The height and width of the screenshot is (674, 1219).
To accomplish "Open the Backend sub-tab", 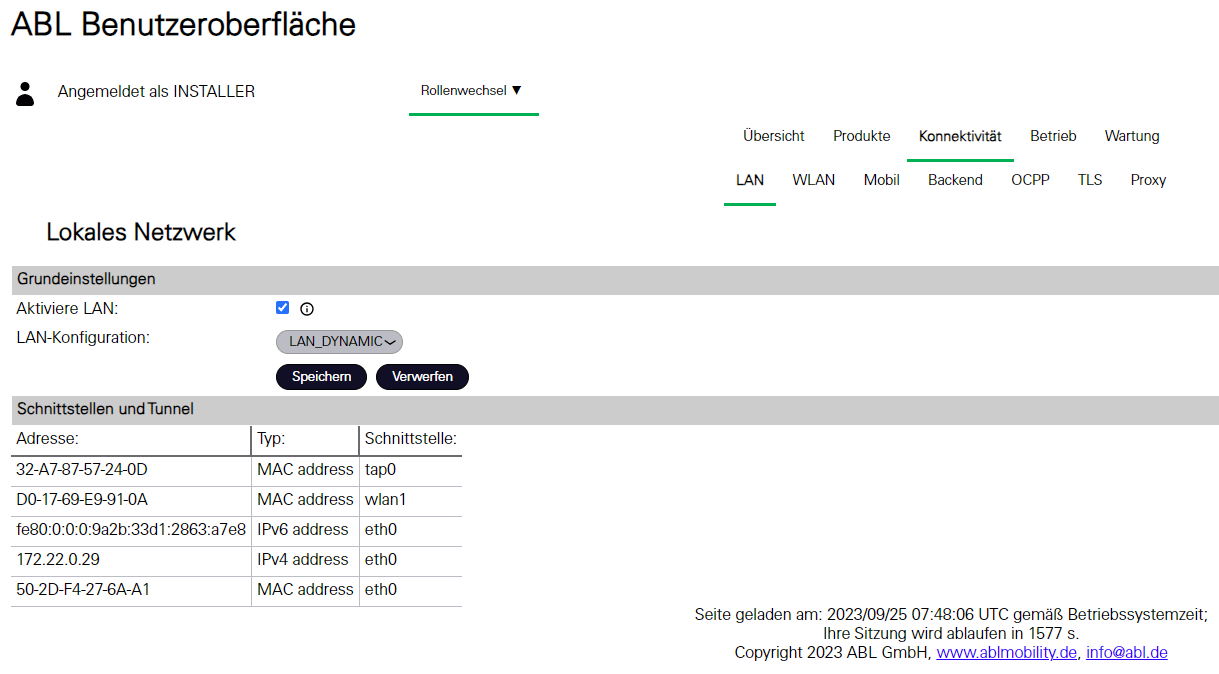I will coord(955,180).
